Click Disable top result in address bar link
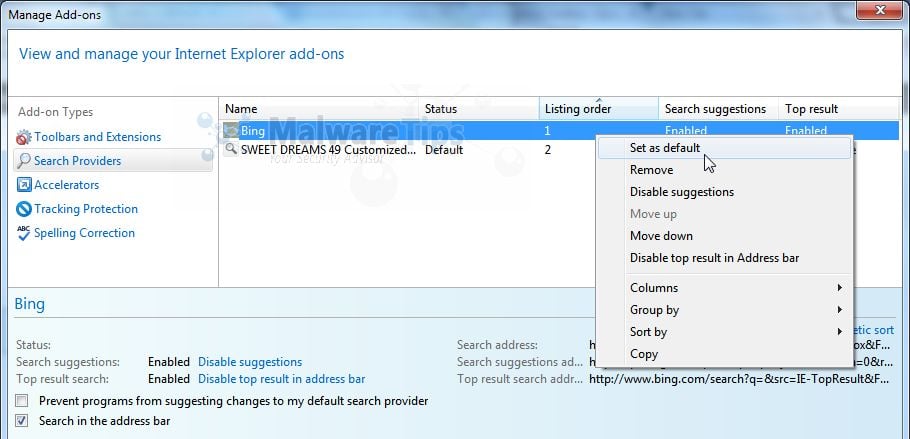The width and height of the screenshot is (910, 439). pos(281,379)
